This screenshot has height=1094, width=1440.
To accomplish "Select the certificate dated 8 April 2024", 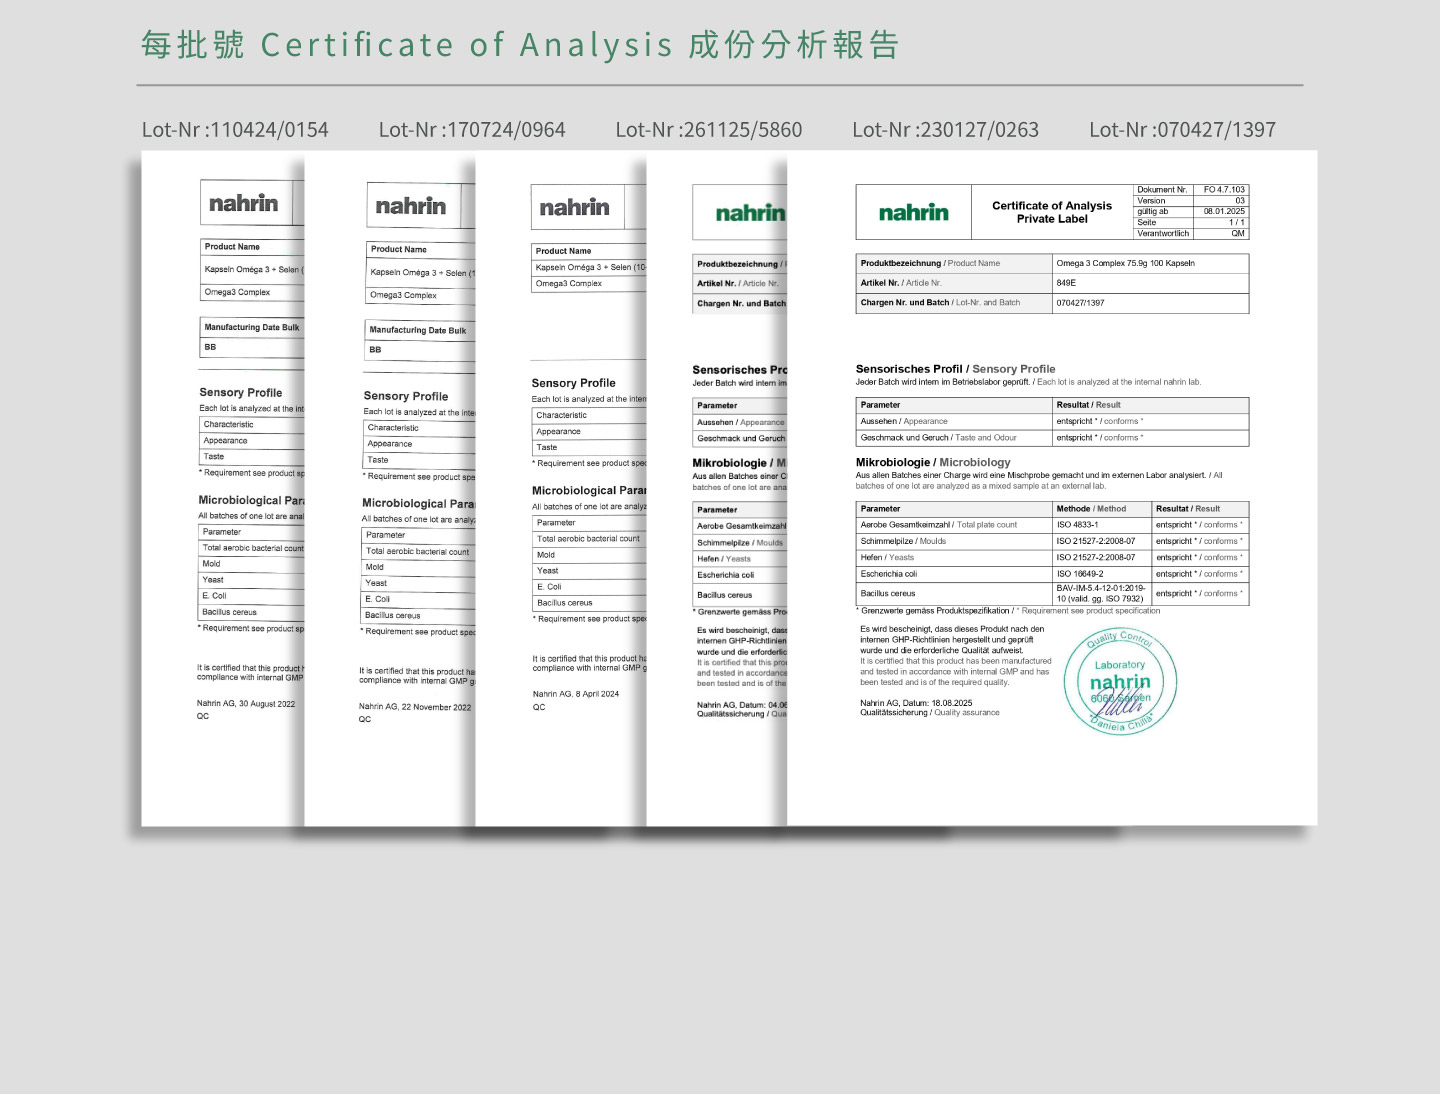I will click(x=561, y=500).
